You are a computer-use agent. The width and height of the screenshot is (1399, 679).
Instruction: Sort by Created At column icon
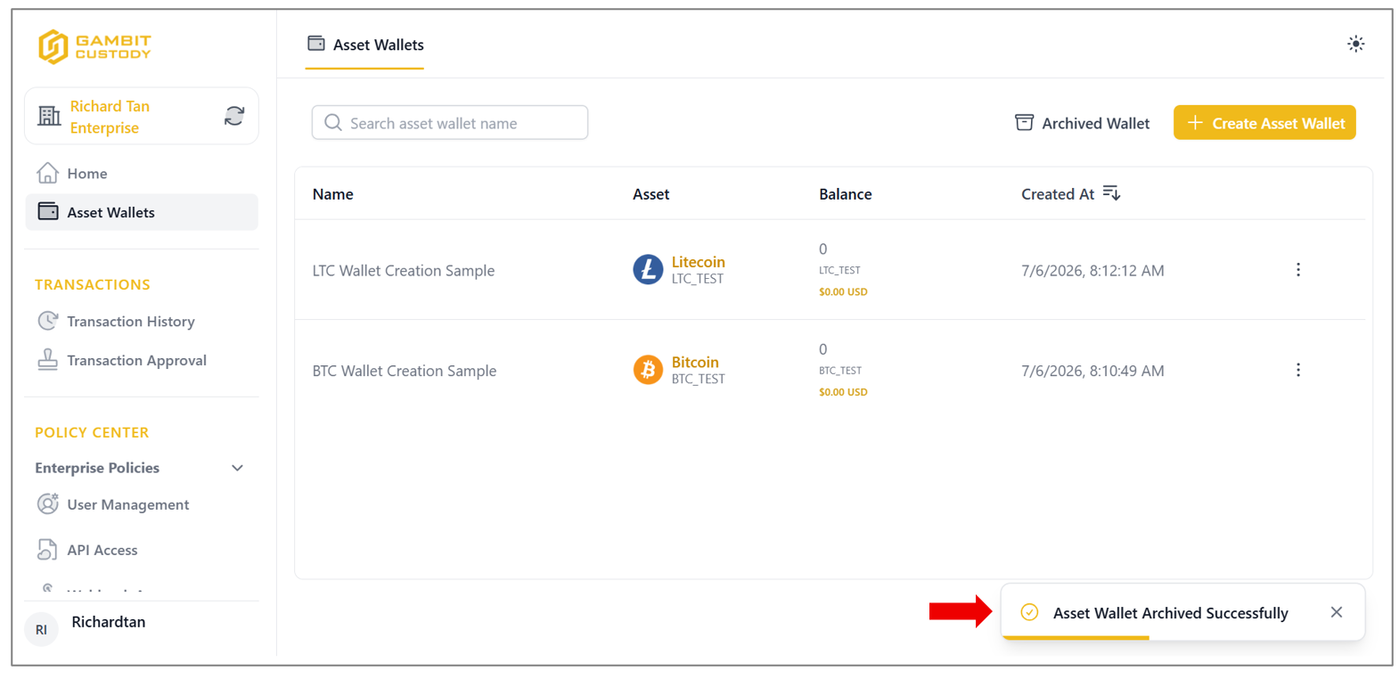1111,194
